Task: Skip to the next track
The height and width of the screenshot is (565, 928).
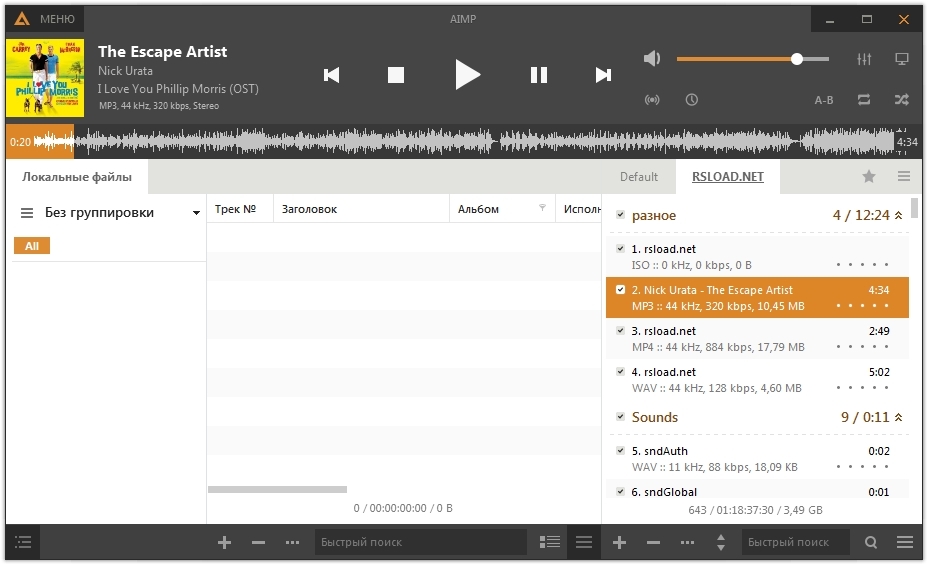Action: pyautogui.click(x=603, y=75)
